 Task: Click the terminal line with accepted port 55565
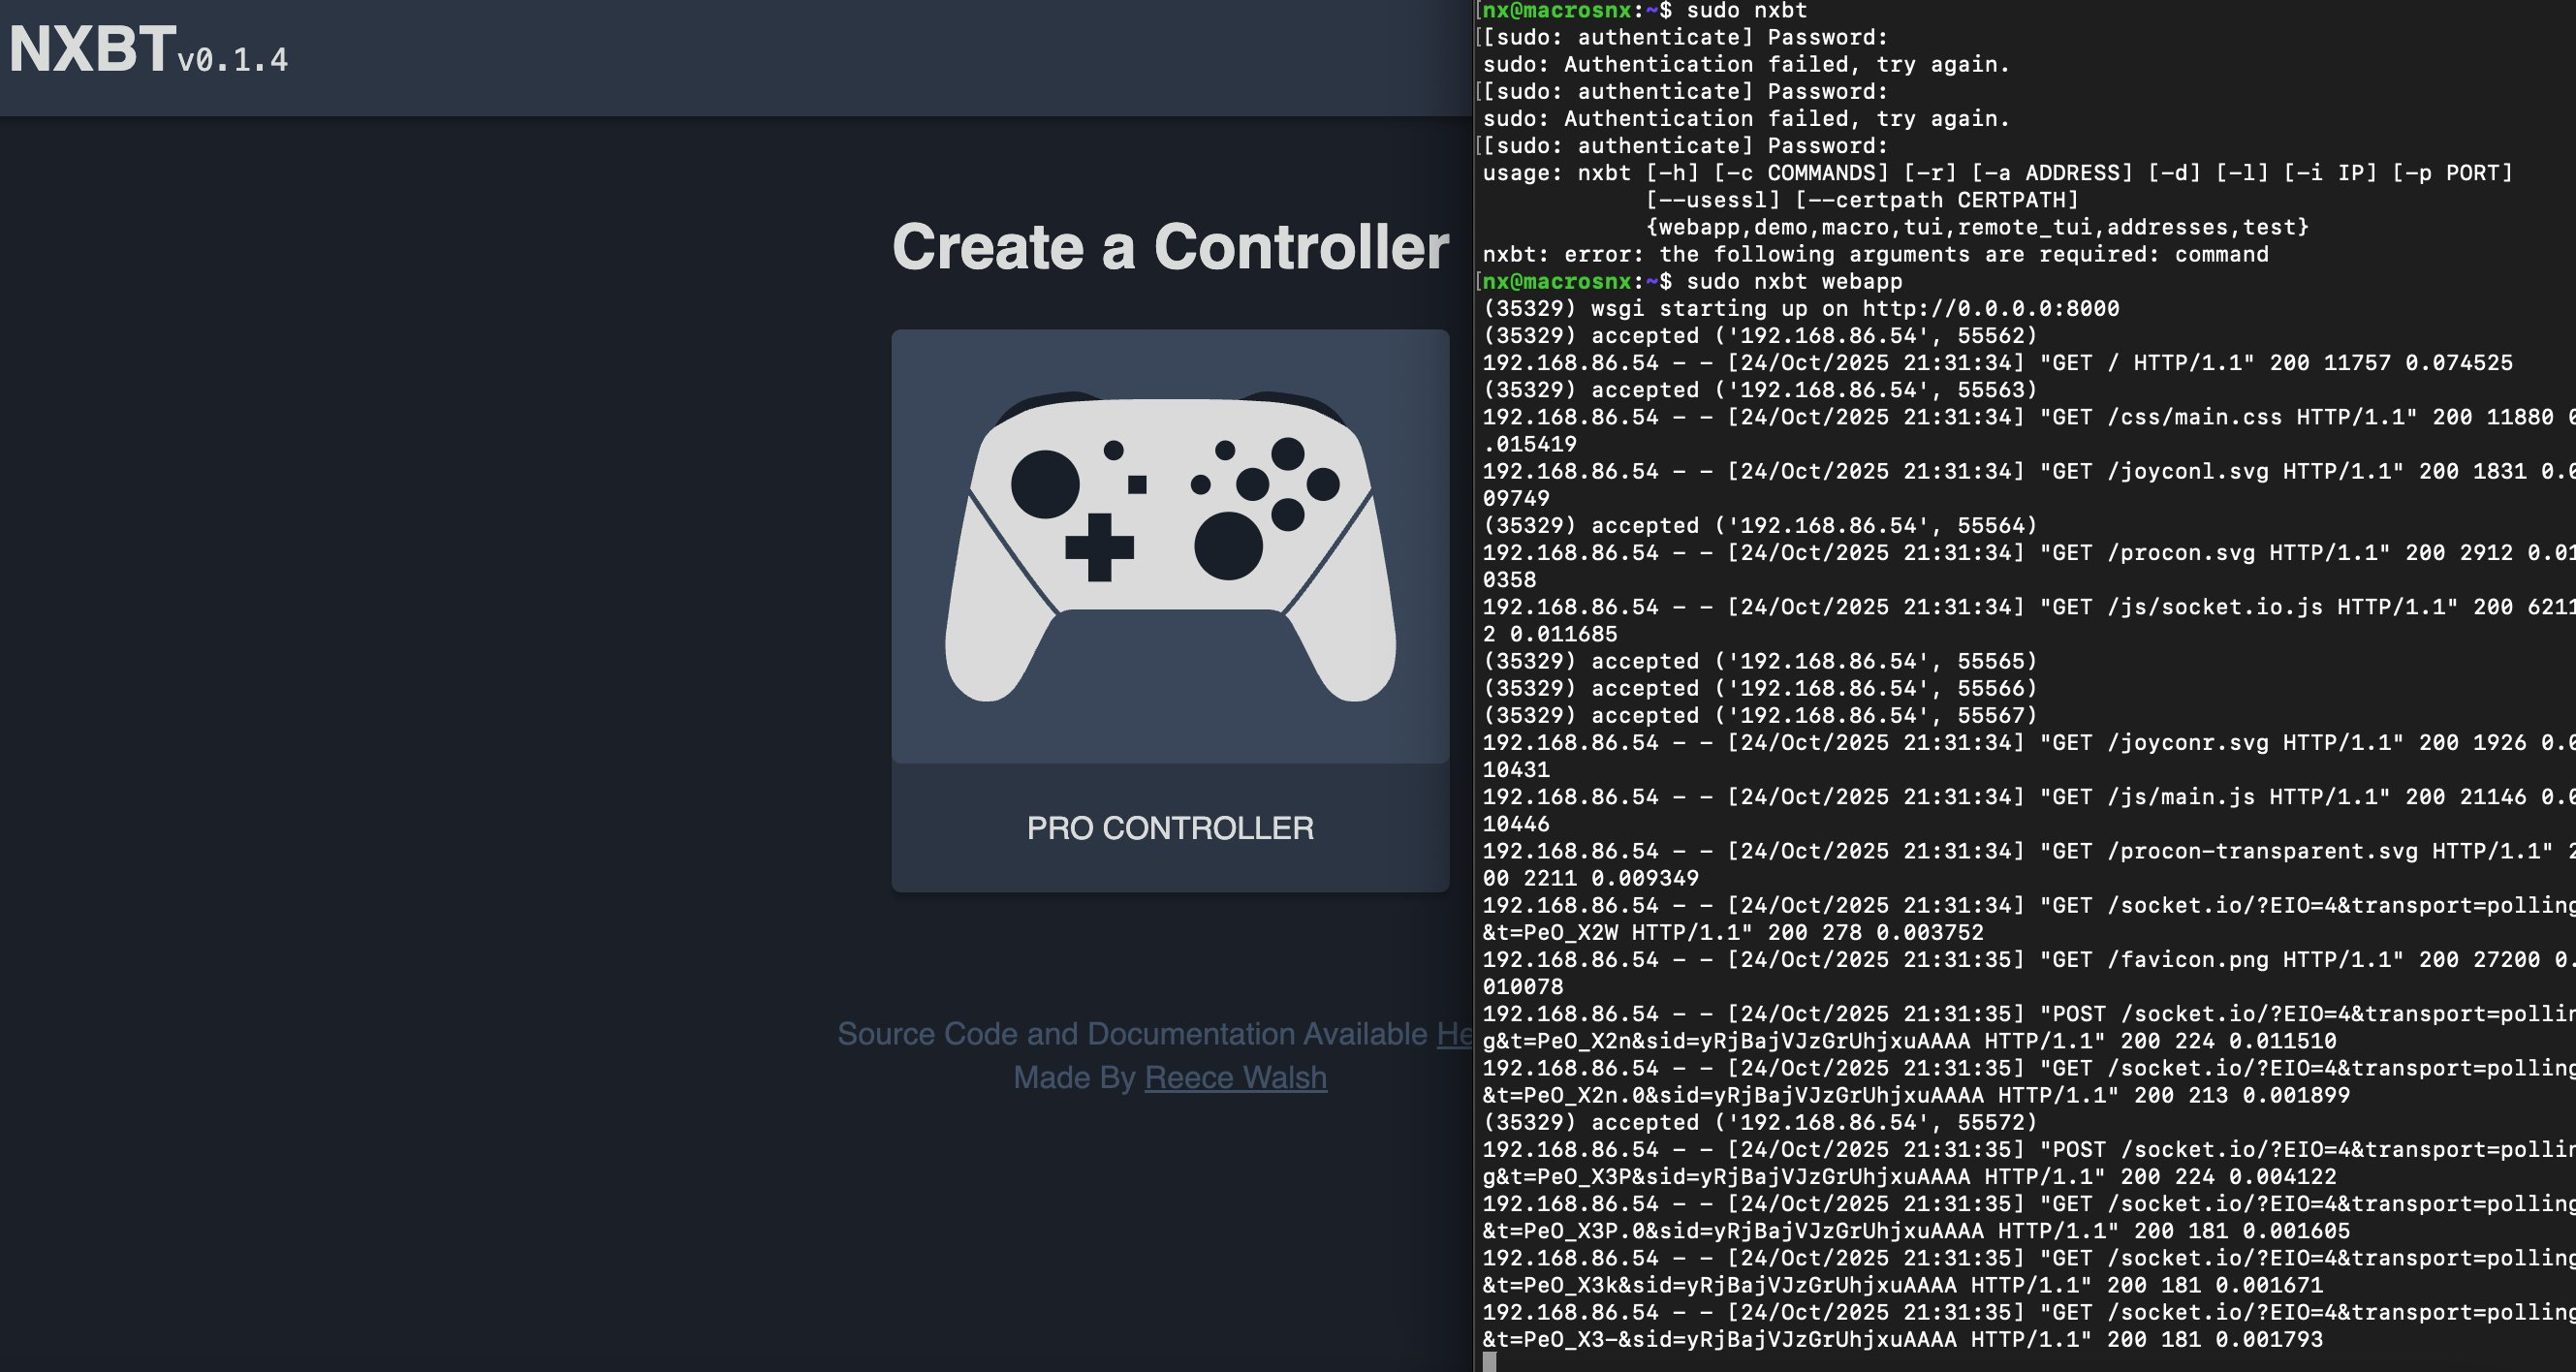pyautogui.click(x=1760, y=661)
